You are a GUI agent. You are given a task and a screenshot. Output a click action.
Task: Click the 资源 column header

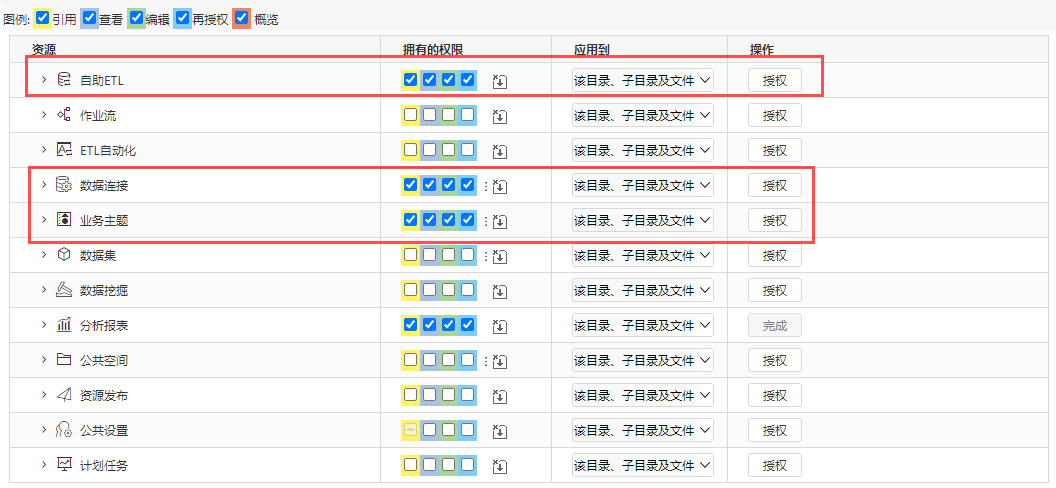tap(44, 49)
